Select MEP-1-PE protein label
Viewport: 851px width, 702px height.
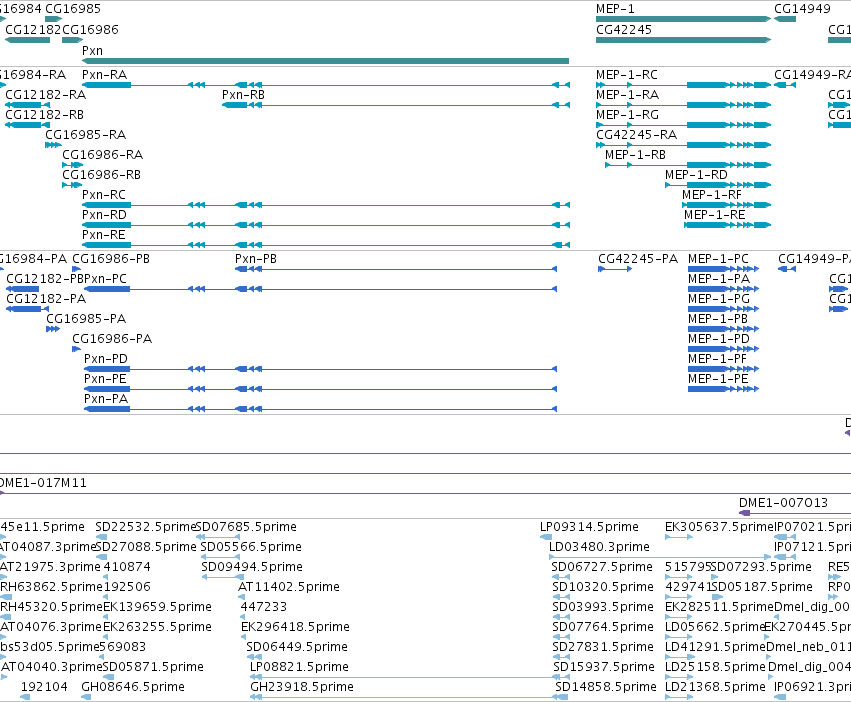coord(719,378)
